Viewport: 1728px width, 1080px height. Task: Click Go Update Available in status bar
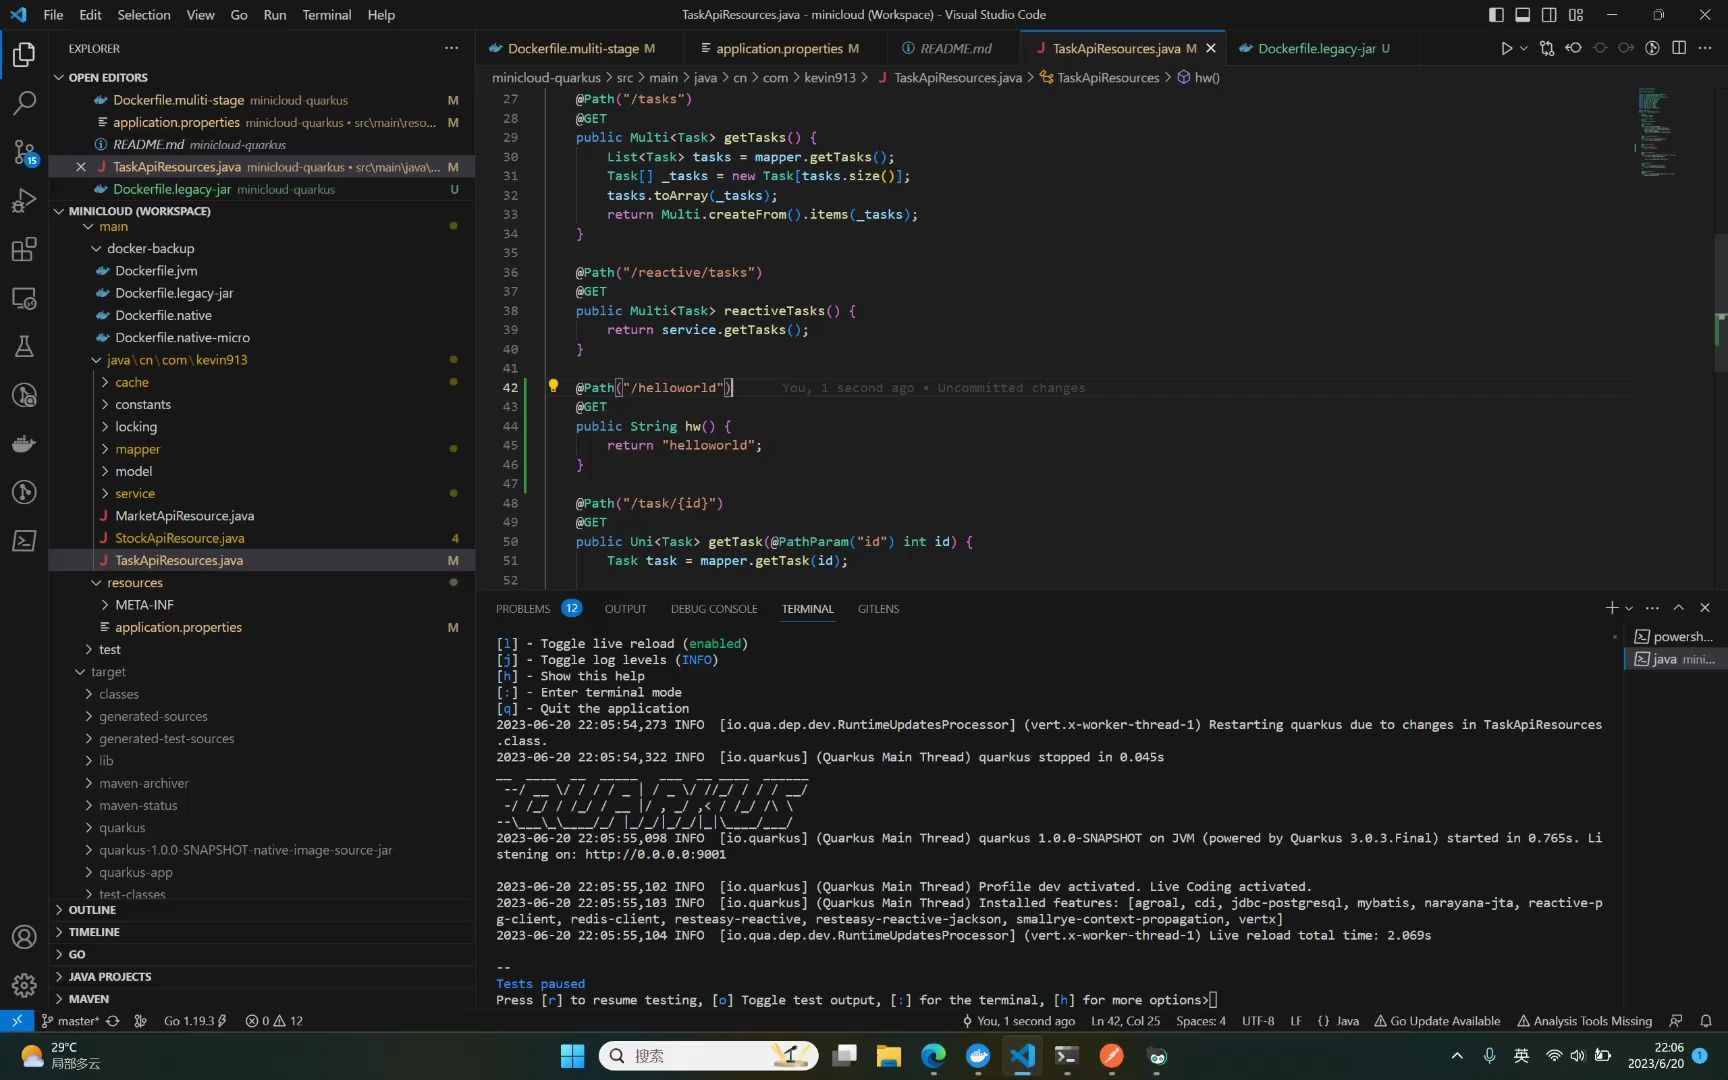click(1437, 1021)
